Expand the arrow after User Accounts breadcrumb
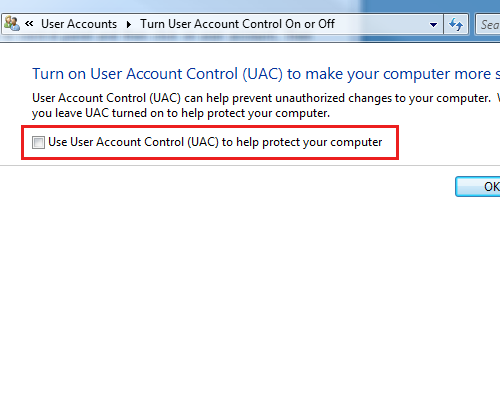The width and height of the screenshot is (500, 400). point(129,24)
